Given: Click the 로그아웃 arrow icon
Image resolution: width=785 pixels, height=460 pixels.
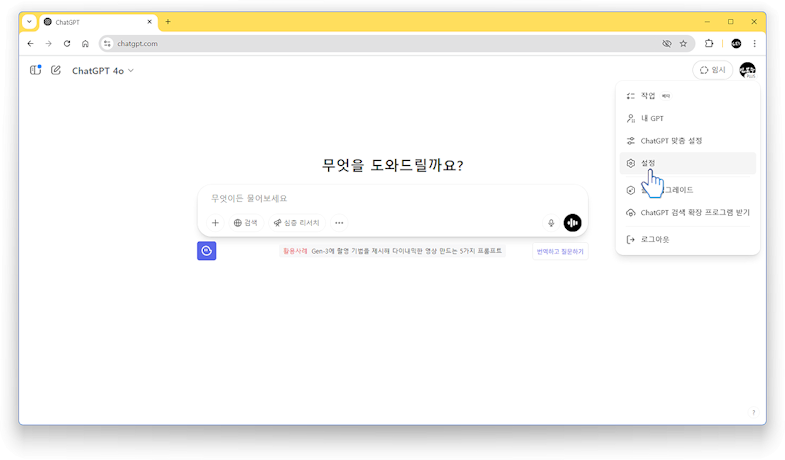Looking at the screenshot, I should [x=631, y=239].
